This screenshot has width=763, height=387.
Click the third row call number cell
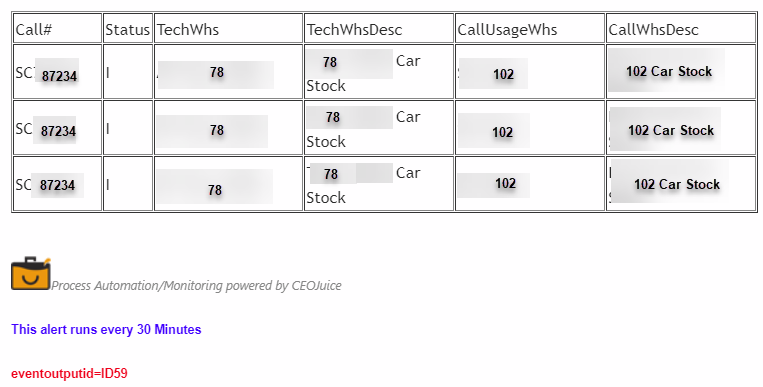[57, 184]
